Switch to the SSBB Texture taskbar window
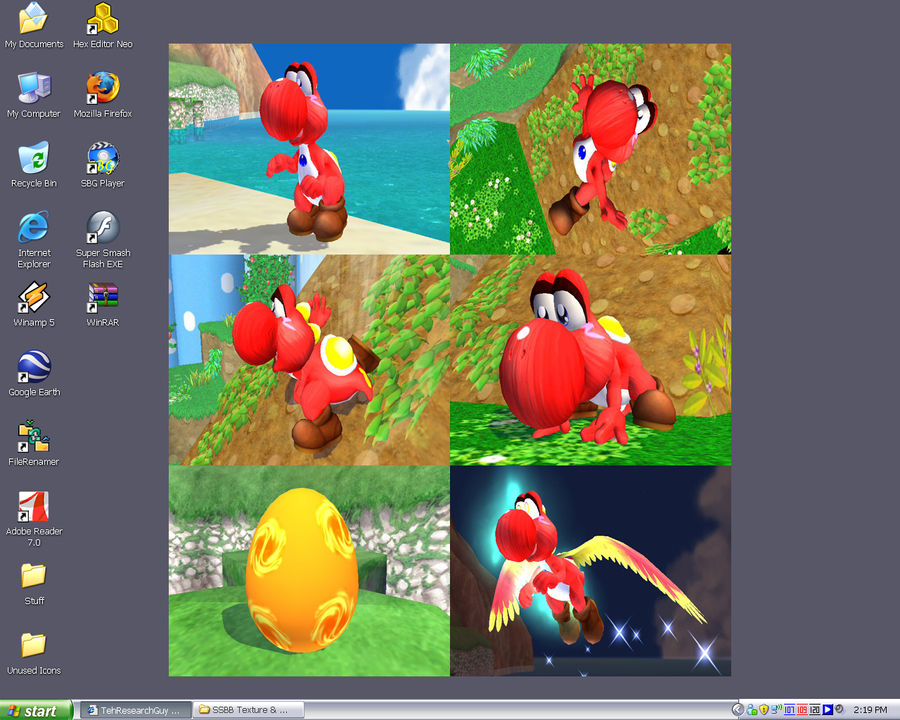900x720 pixels. (x=250, y=708)
